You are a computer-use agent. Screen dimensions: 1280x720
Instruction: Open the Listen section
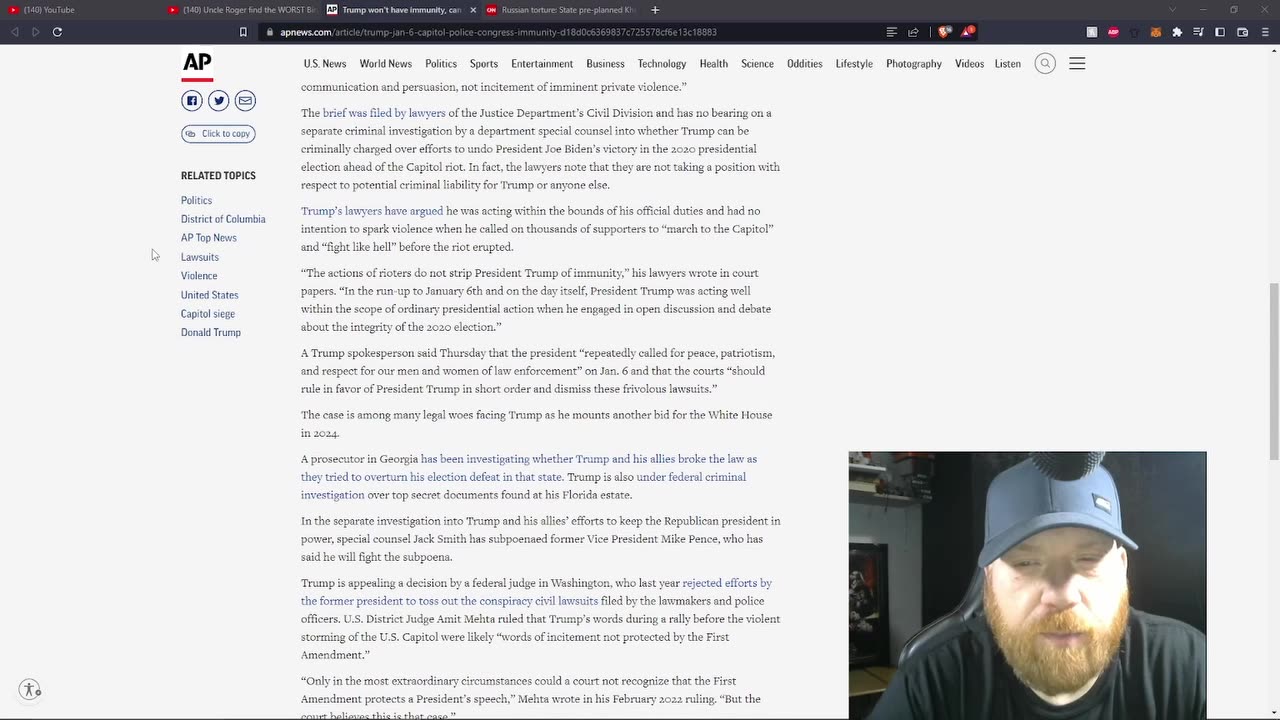pos(1008,64)
